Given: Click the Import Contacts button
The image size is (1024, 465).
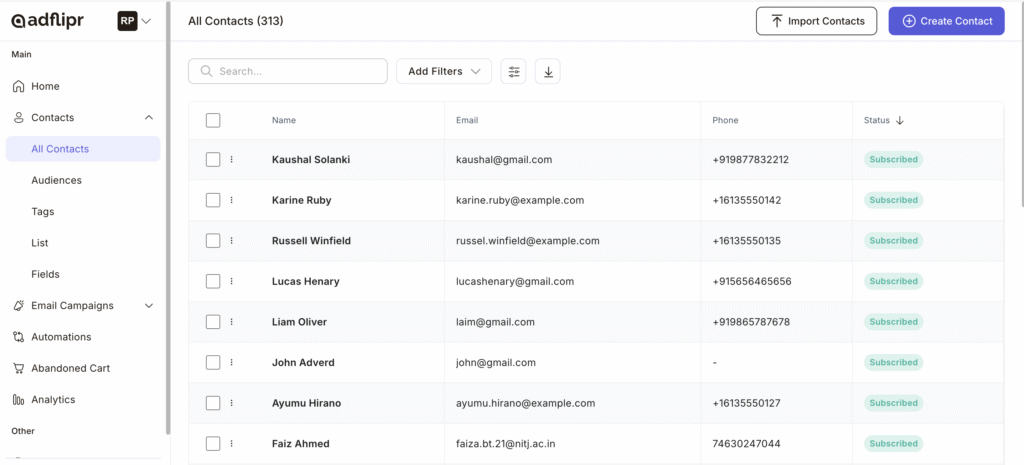Looking at the screenshot, I should click(x=816, y=21).
